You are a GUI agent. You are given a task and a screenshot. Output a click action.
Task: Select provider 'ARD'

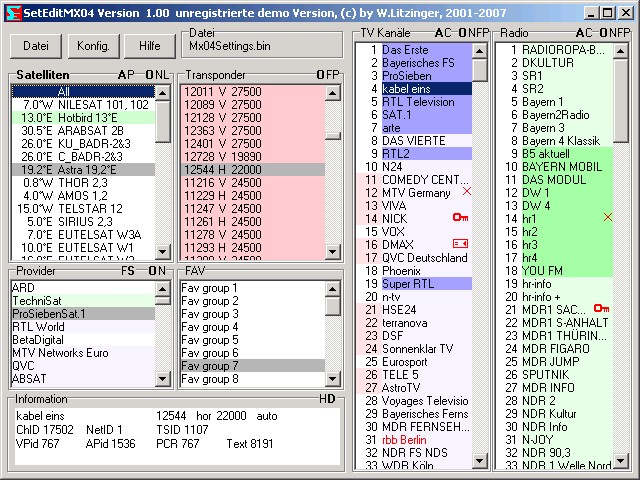point(83,288)
